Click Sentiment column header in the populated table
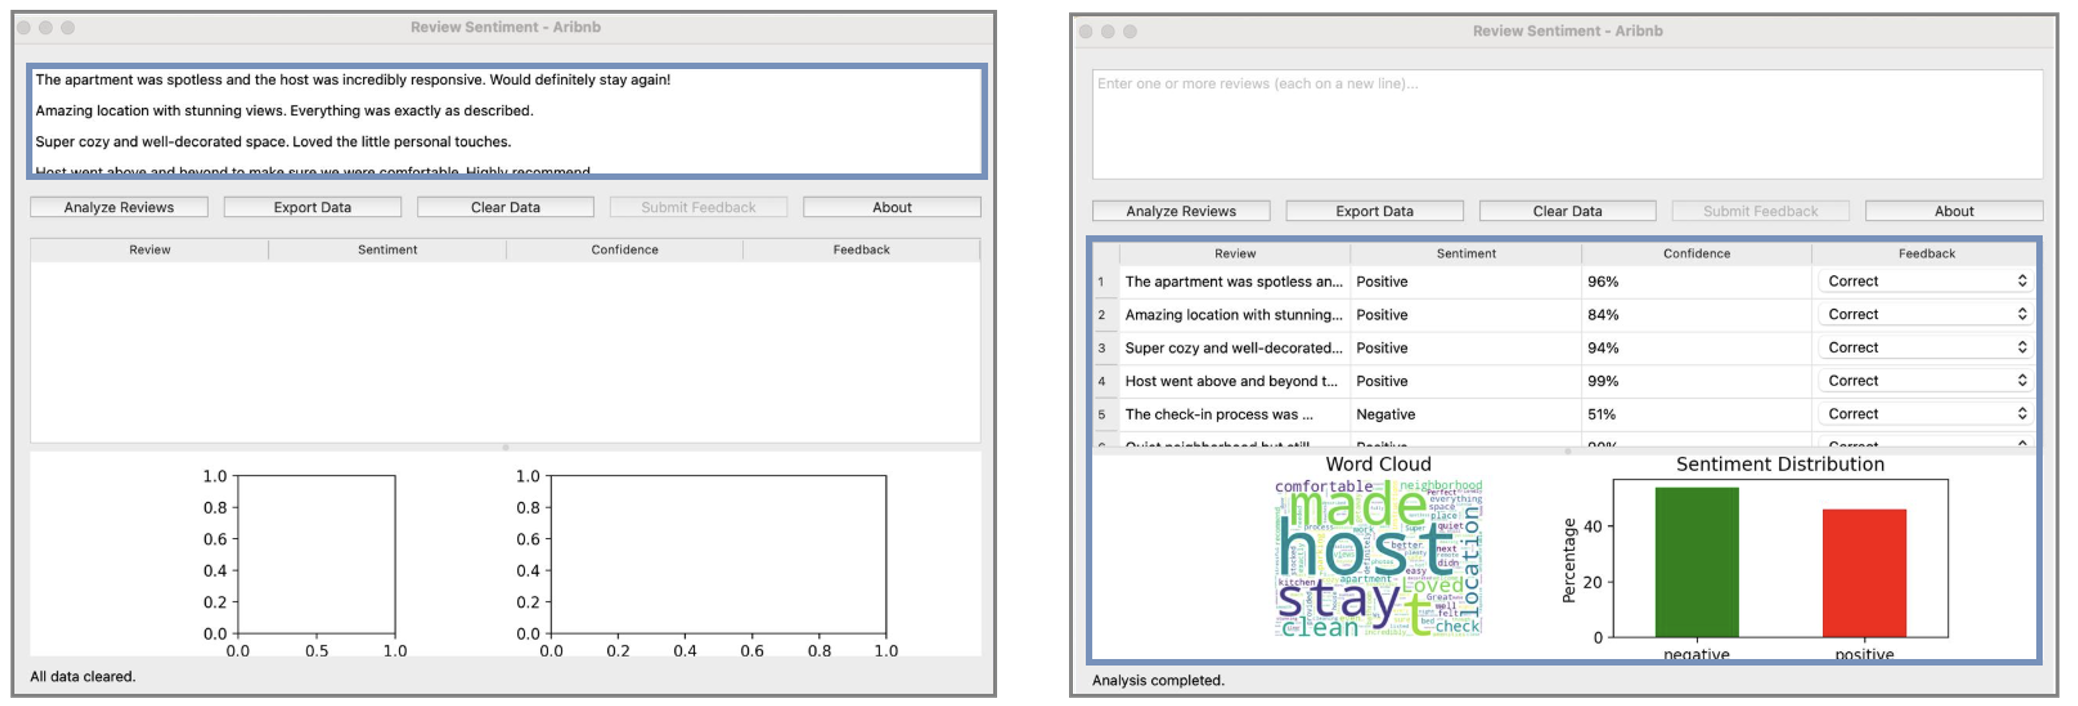Screen dimensions: 2078x706 [x=1466, y=254]
